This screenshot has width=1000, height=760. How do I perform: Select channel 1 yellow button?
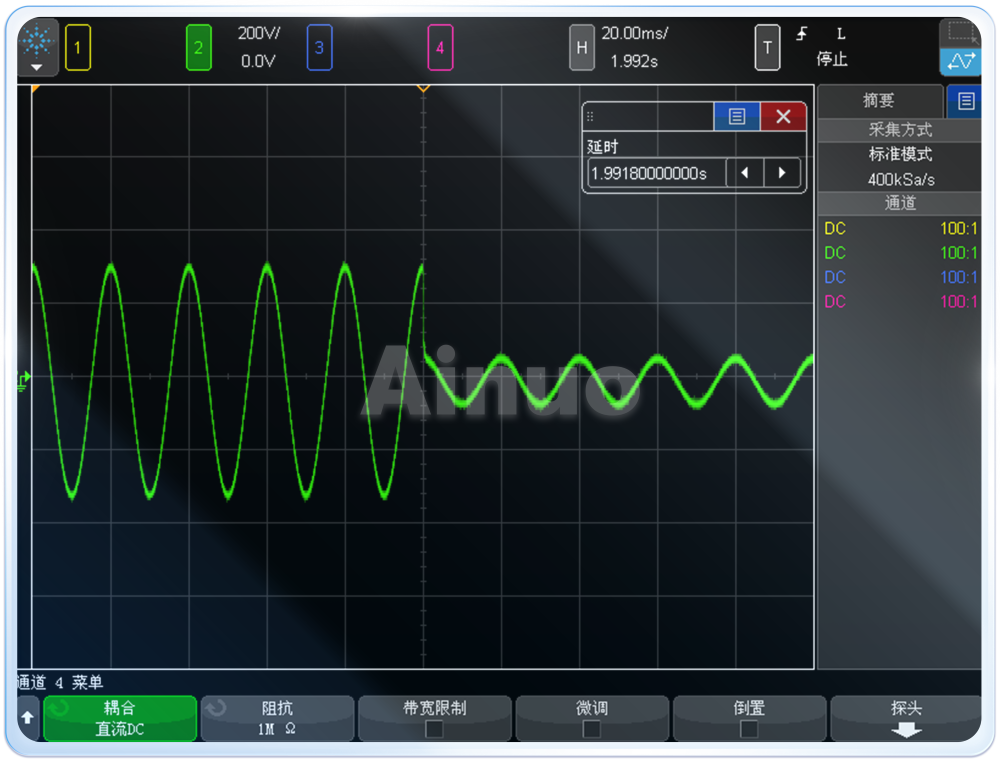(78, 47)
